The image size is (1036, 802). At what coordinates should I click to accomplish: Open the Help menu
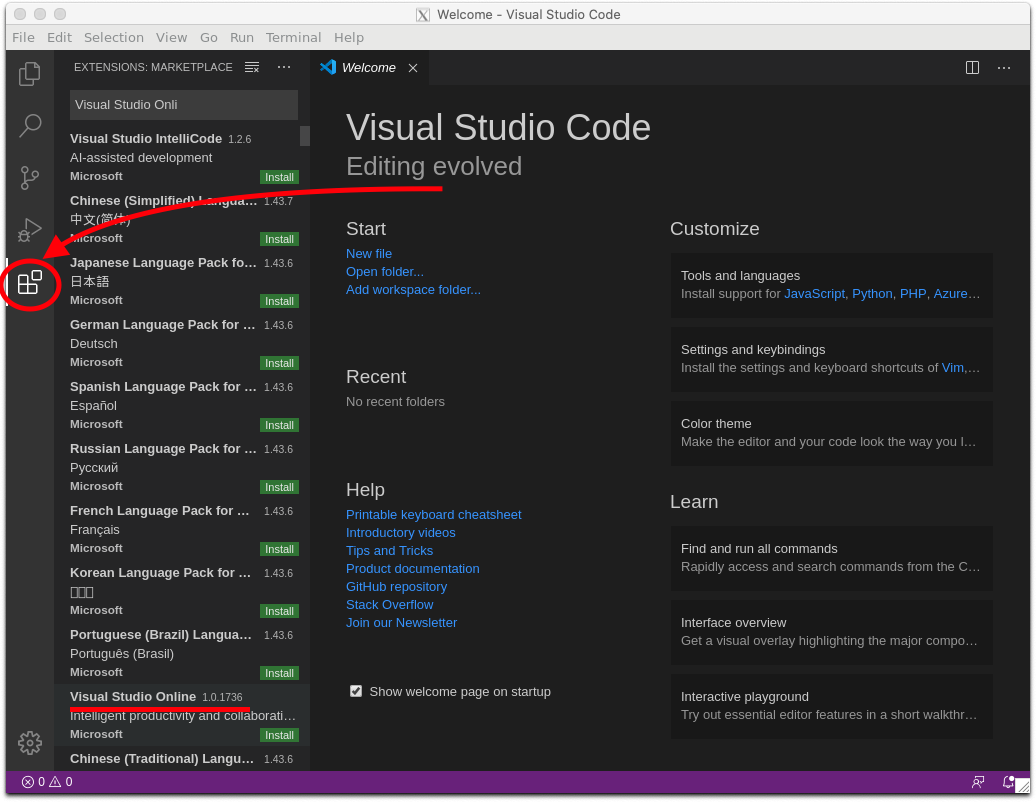point(349,38)
